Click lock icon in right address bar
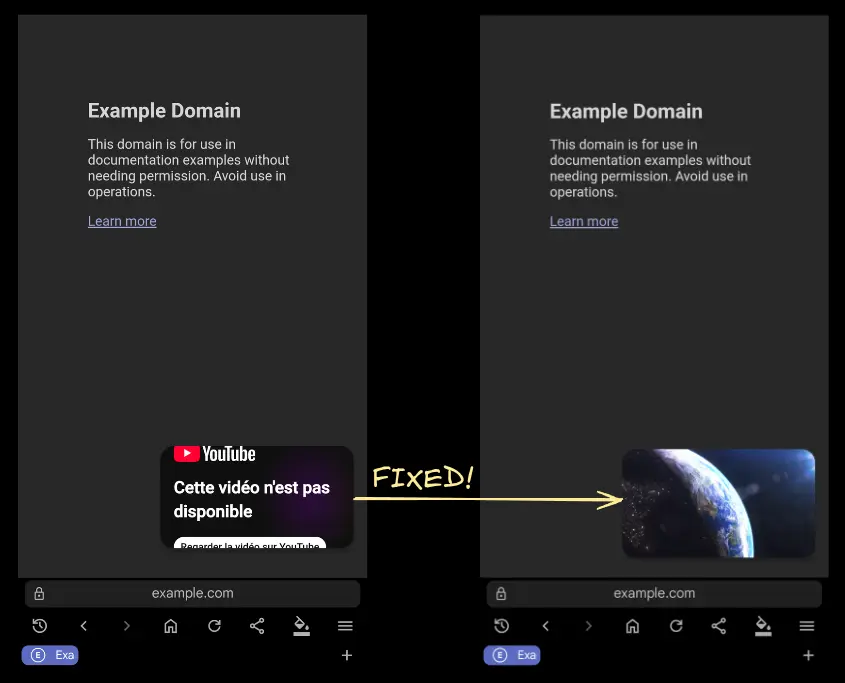The image size is (845, 683). 501,594
